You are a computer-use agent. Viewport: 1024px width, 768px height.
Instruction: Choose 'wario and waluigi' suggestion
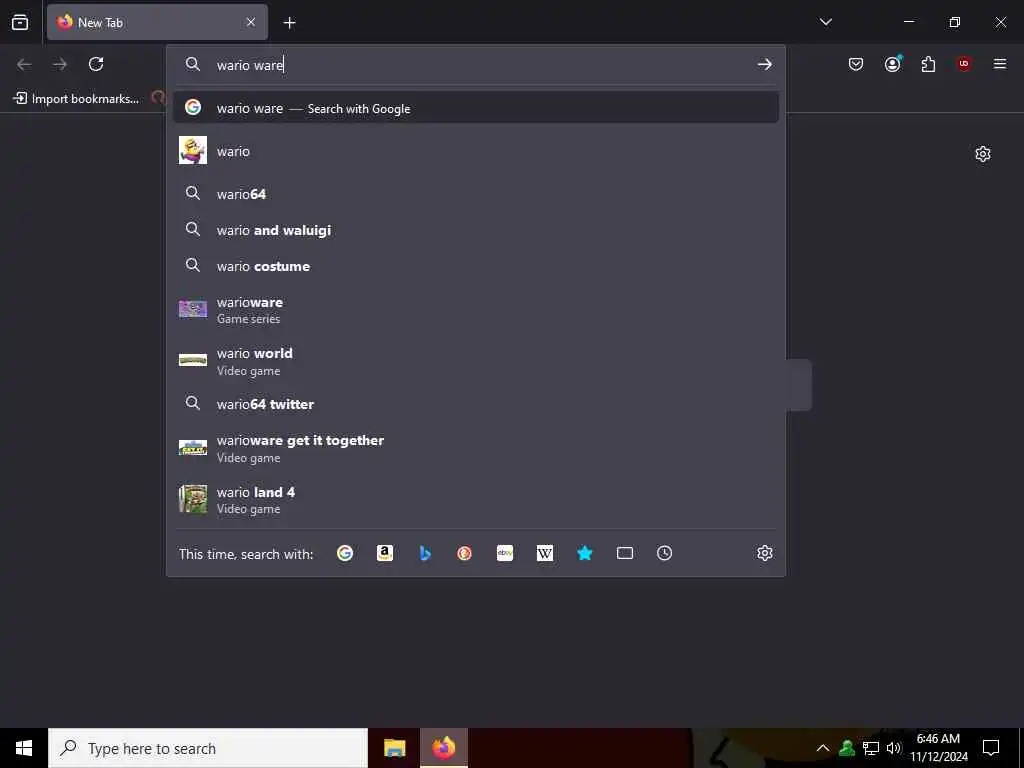point(475,230)
